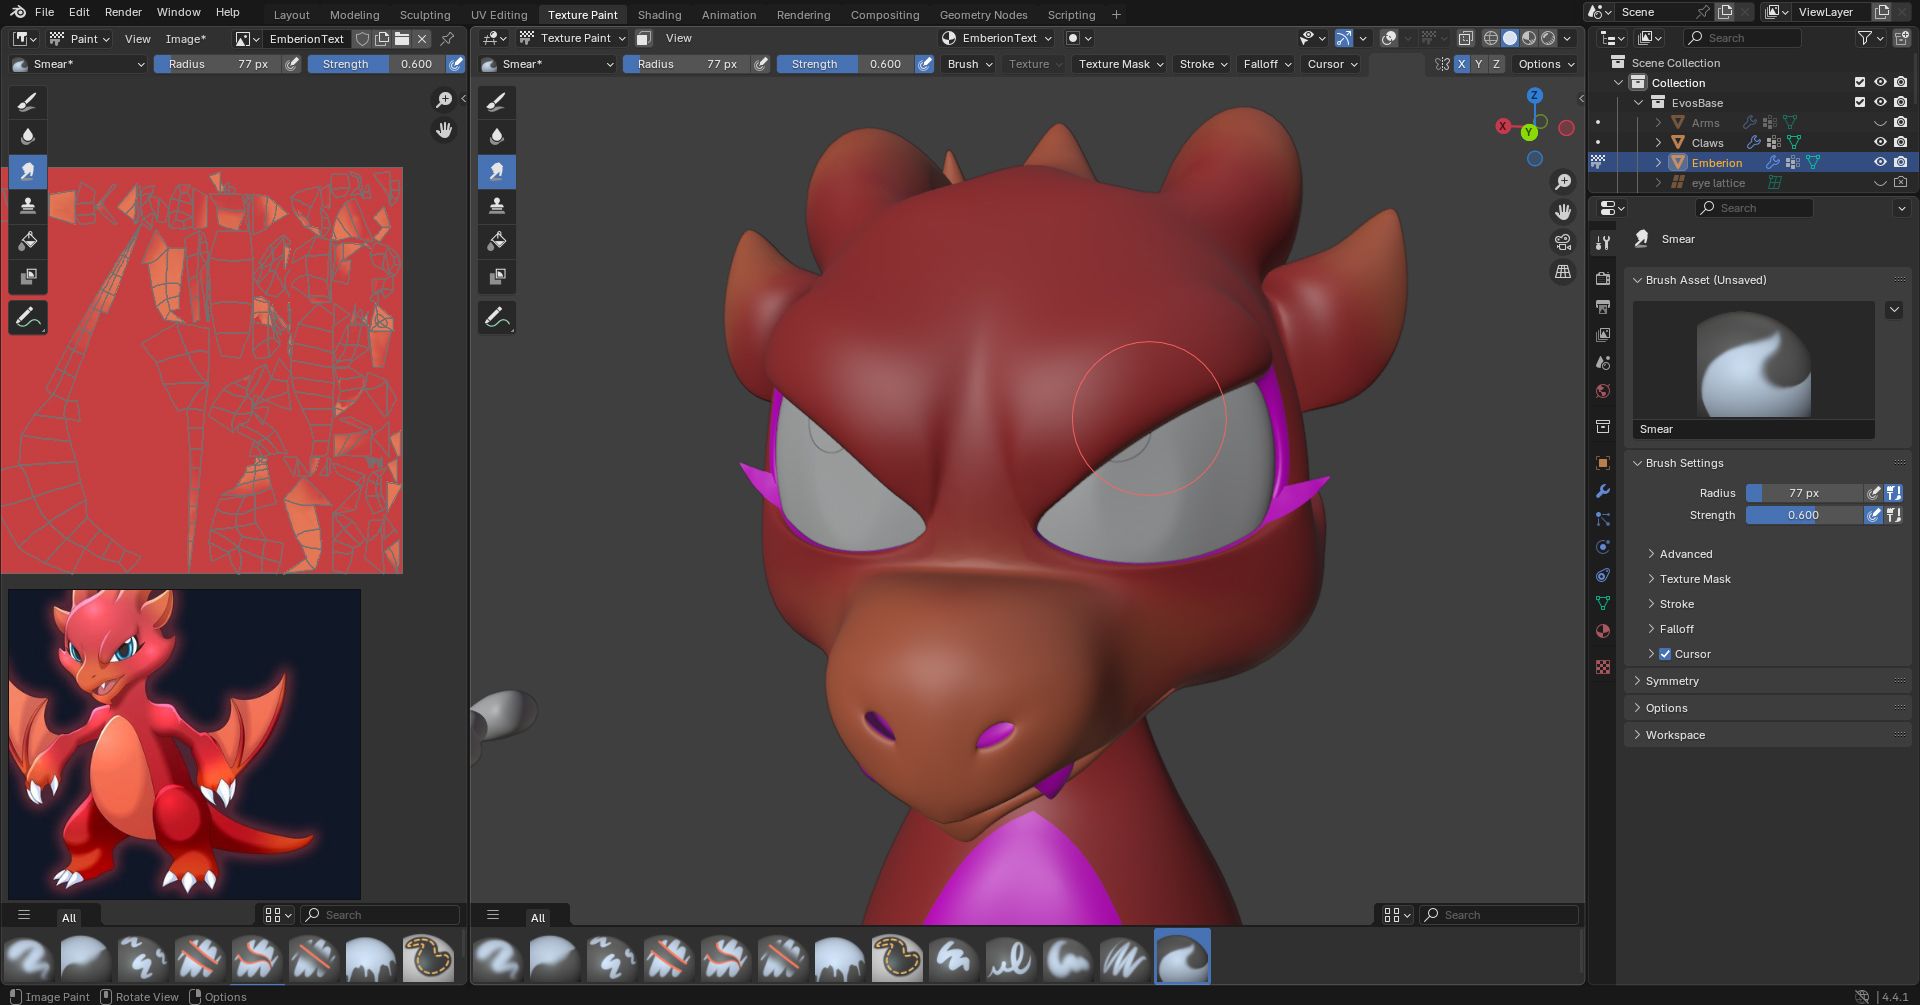Click the outliner Search field
The width and height of the screenshot is (1920, 1005).
pyautogui.click(x=1741, y=38)
